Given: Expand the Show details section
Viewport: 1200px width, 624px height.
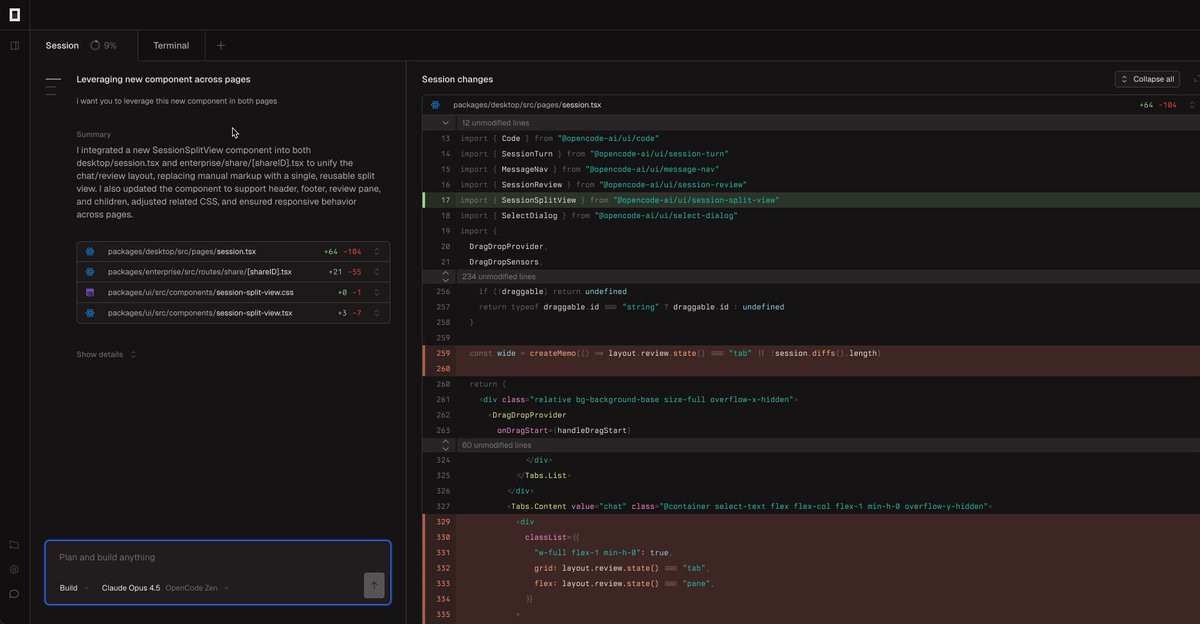Looking at the screenshot, I should click(x=105, y=354).
